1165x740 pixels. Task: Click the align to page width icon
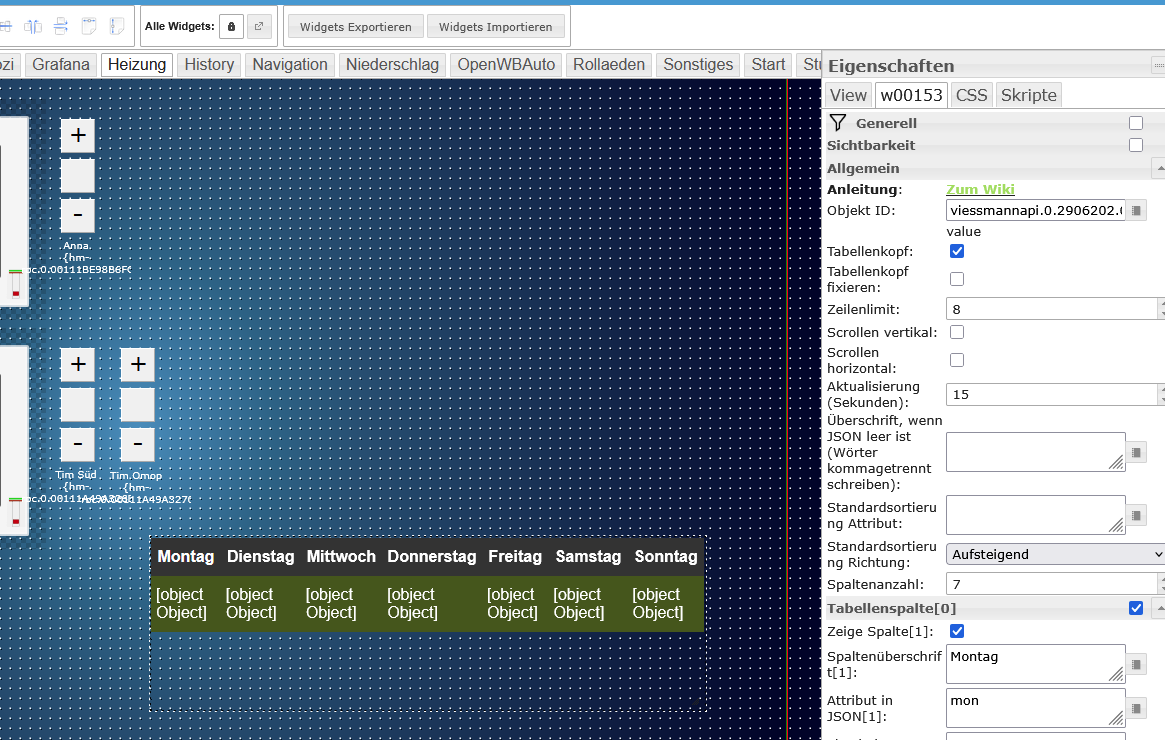tap(88, 25)
